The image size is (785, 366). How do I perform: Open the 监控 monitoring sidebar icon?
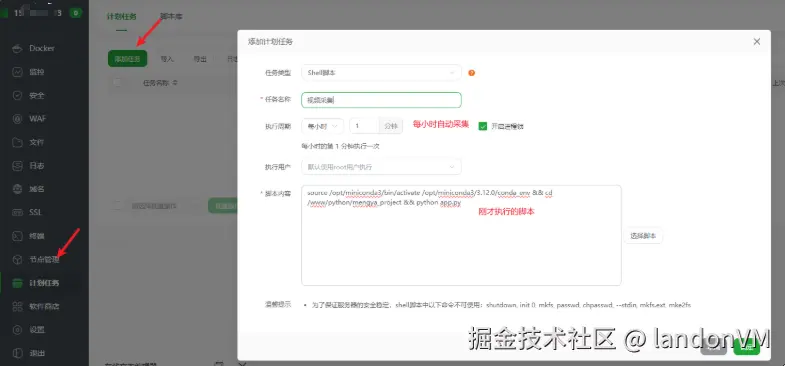pos(18,72)
